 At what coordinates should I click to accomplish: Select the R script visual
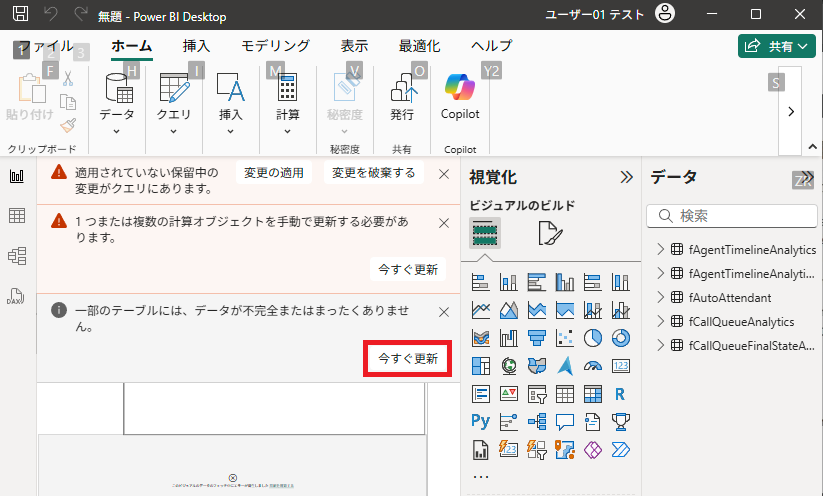pos(620,394)
